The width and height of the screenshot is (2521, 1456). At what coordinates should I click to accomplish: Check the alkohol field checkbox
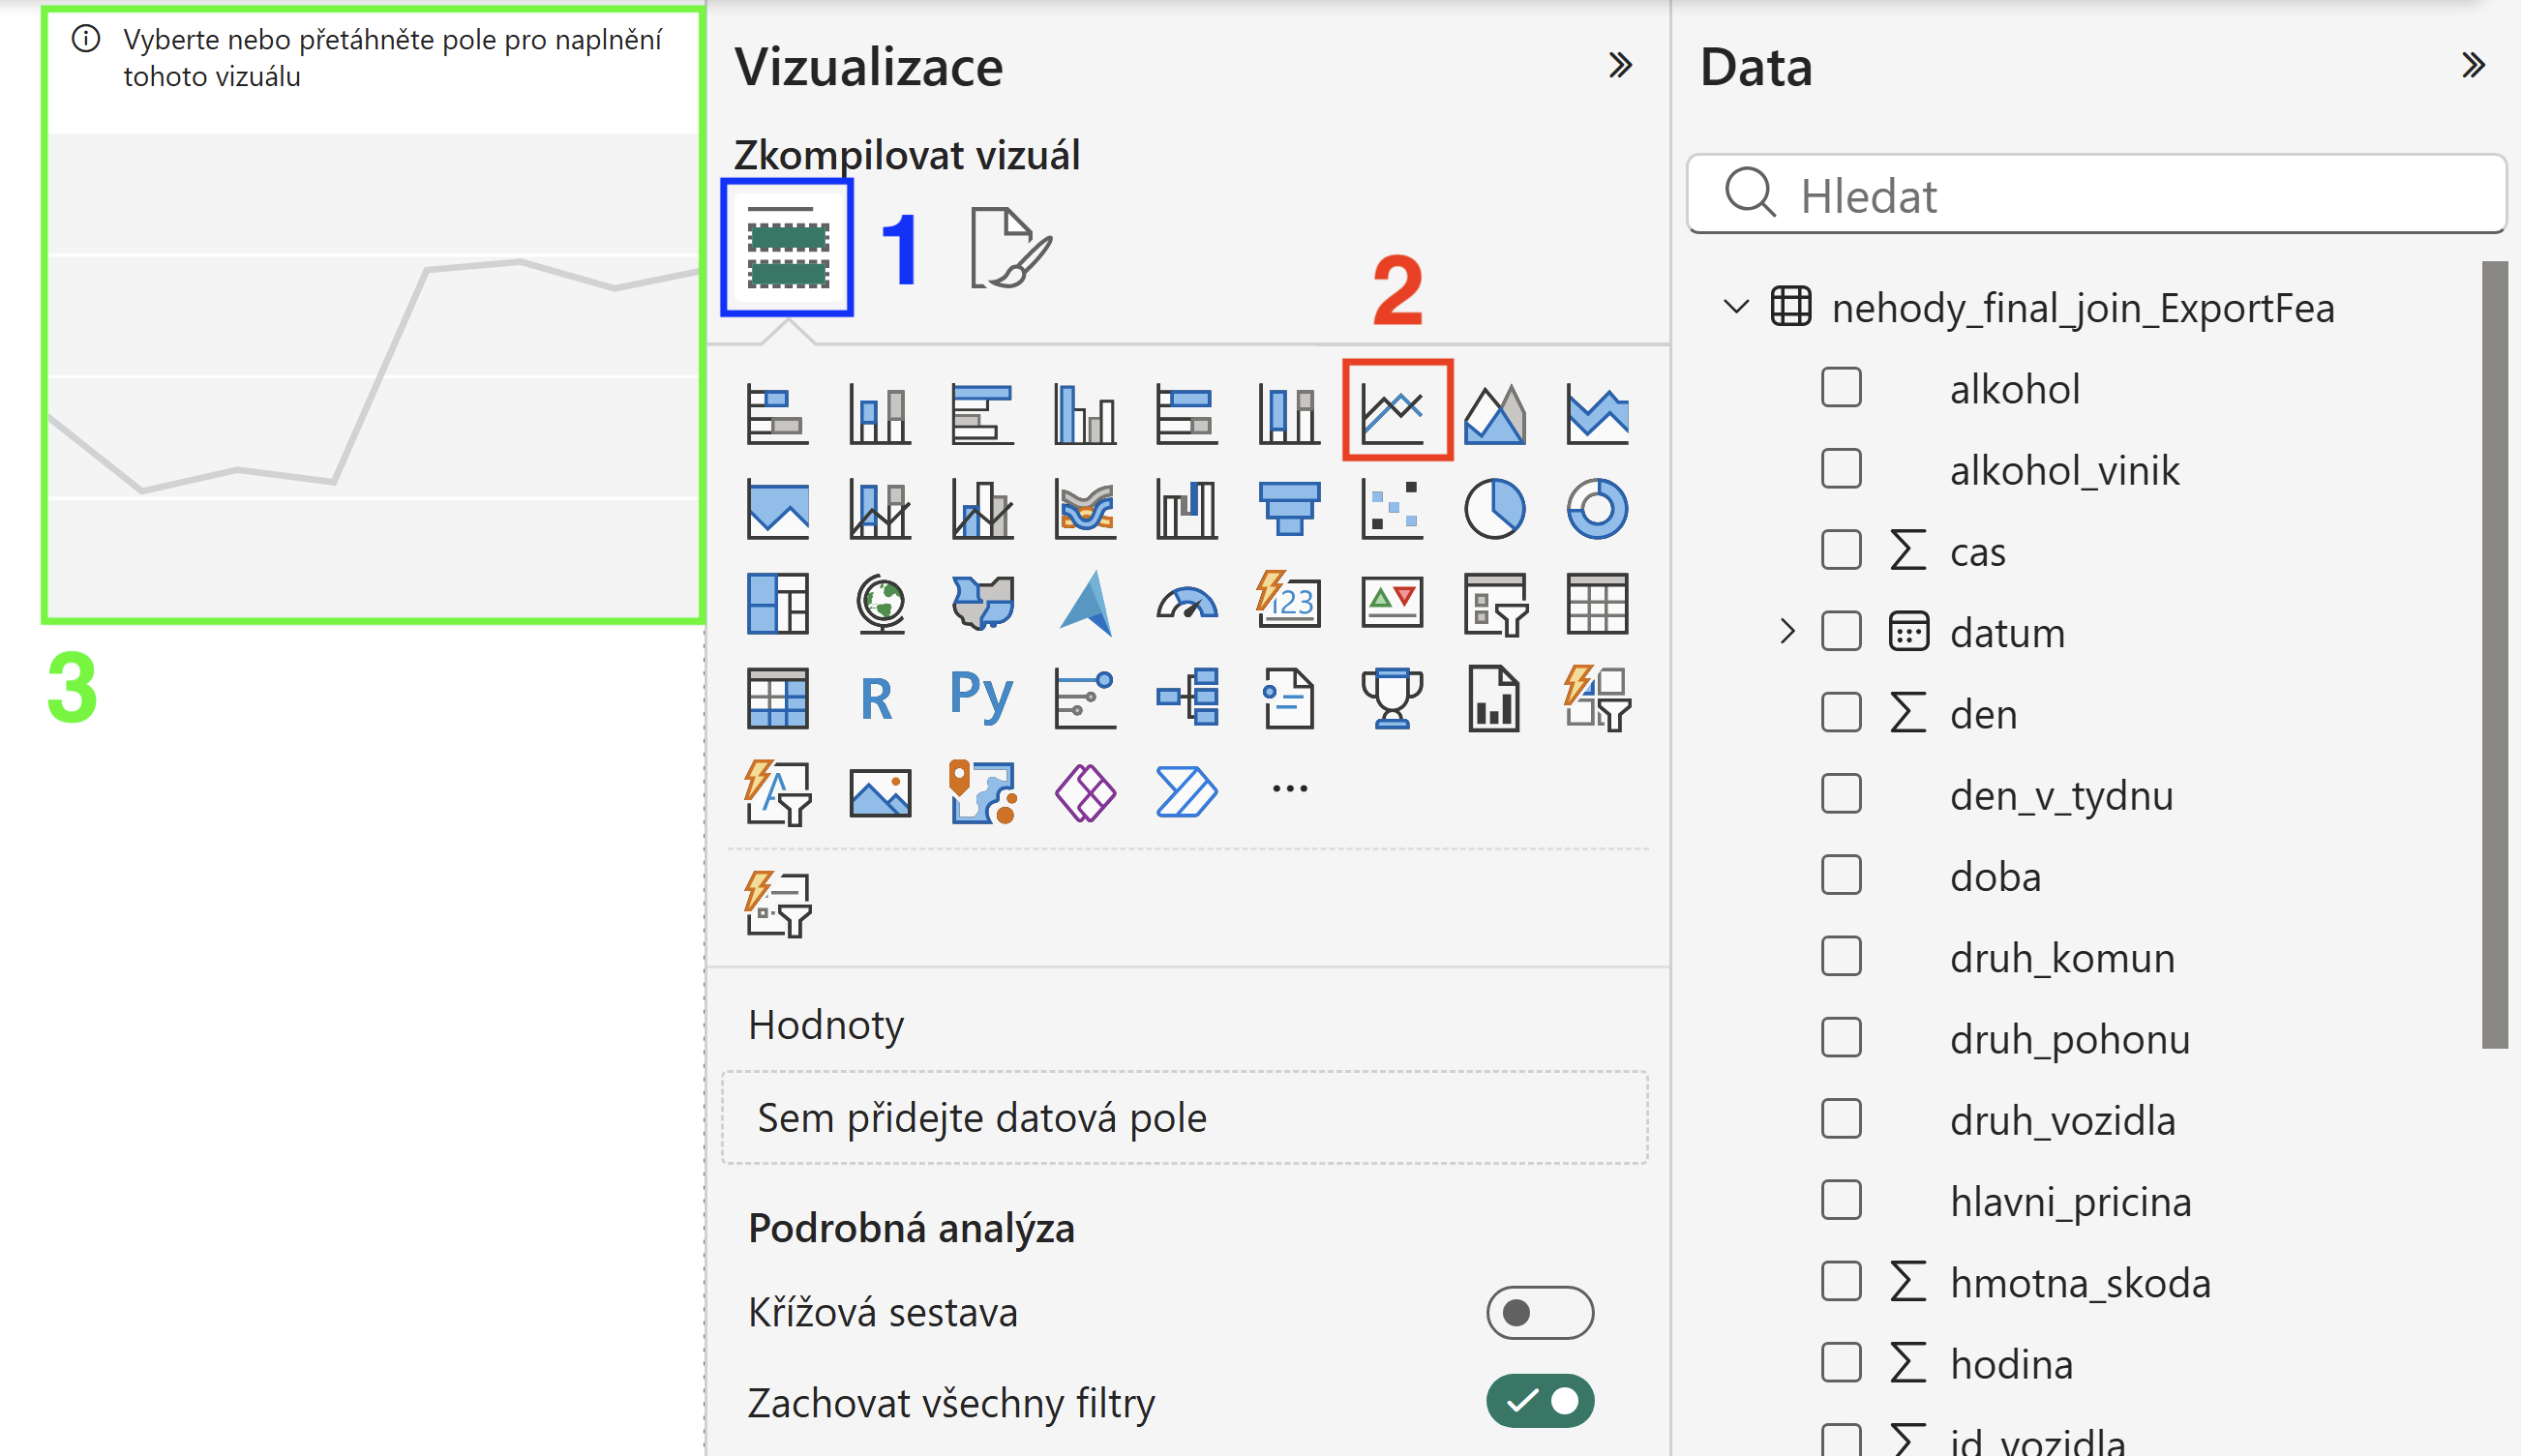(x=1841, y=388)
